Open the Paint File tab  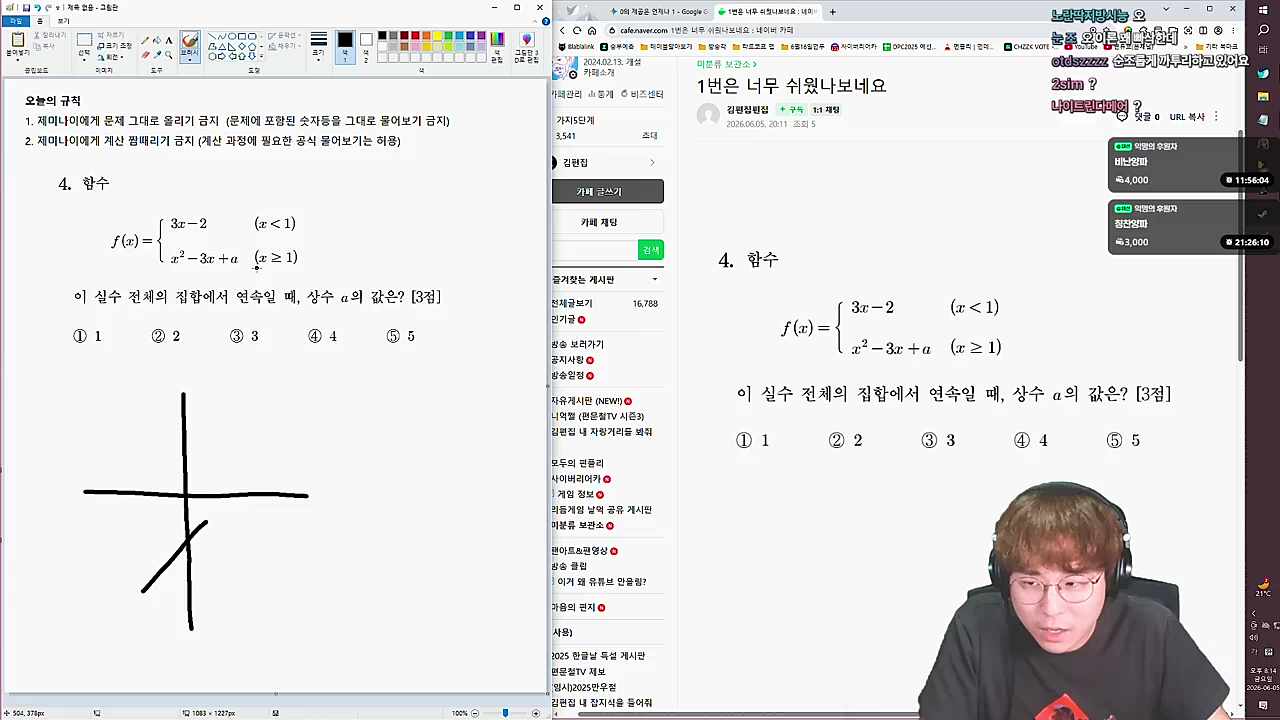(15, 21)
